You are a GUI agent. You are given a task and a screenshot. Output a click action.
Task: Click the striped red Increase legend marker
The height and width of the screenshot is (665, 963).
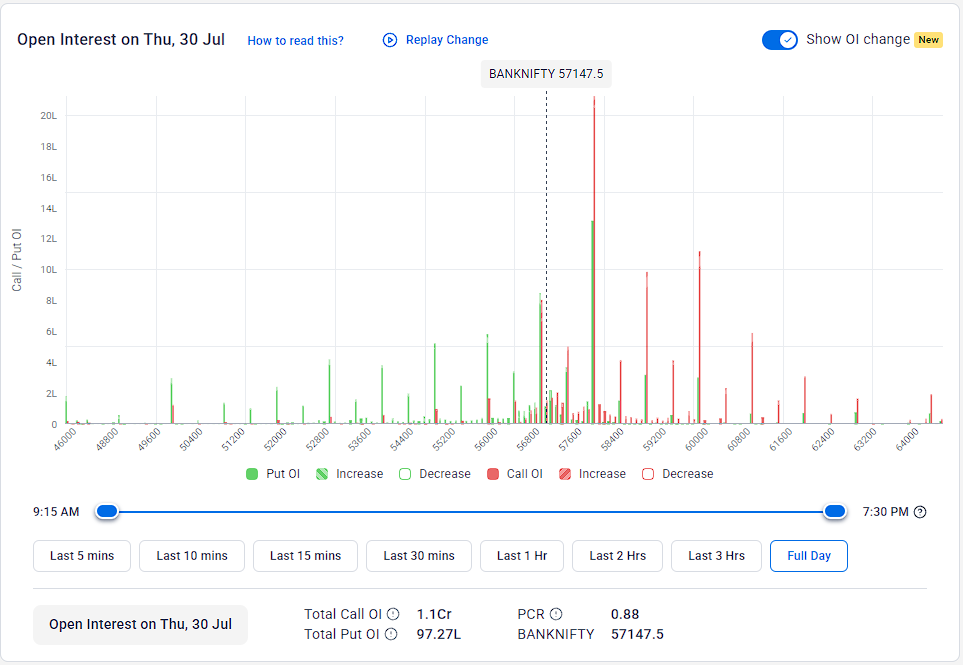coord(565,474)
